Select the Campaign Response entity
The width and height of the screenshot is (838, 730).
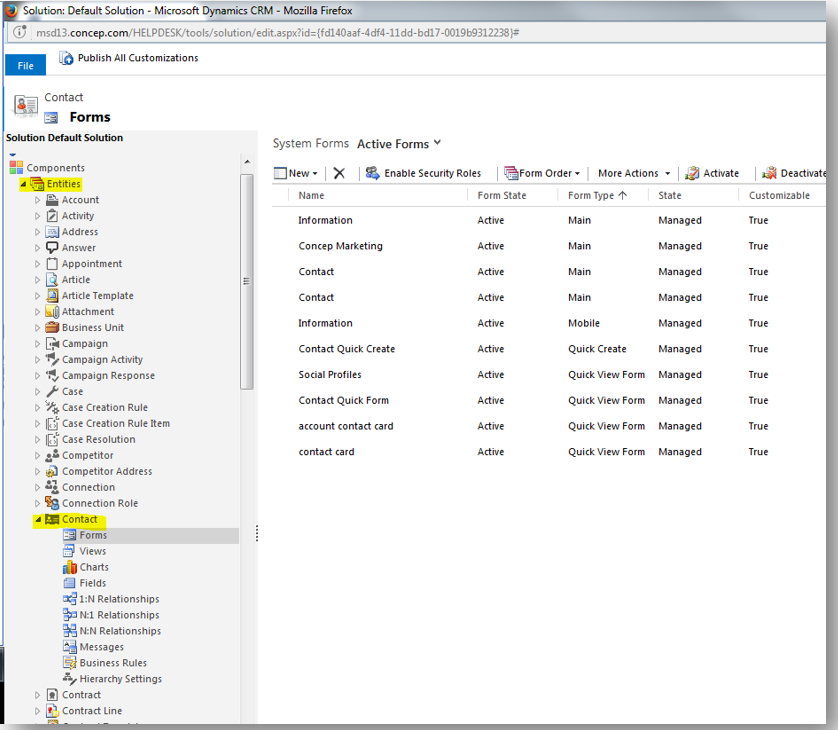(x=108, y=376)
